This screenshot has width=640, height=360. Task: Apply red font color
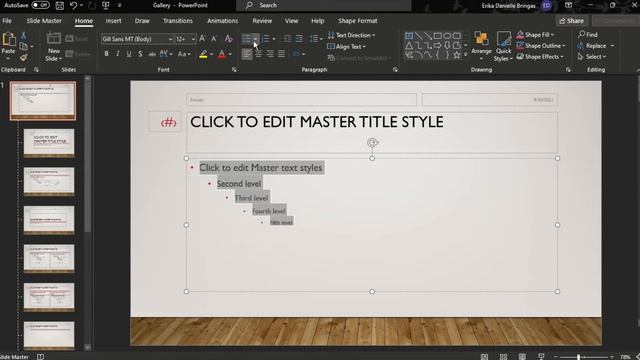(x=222, y=54)
